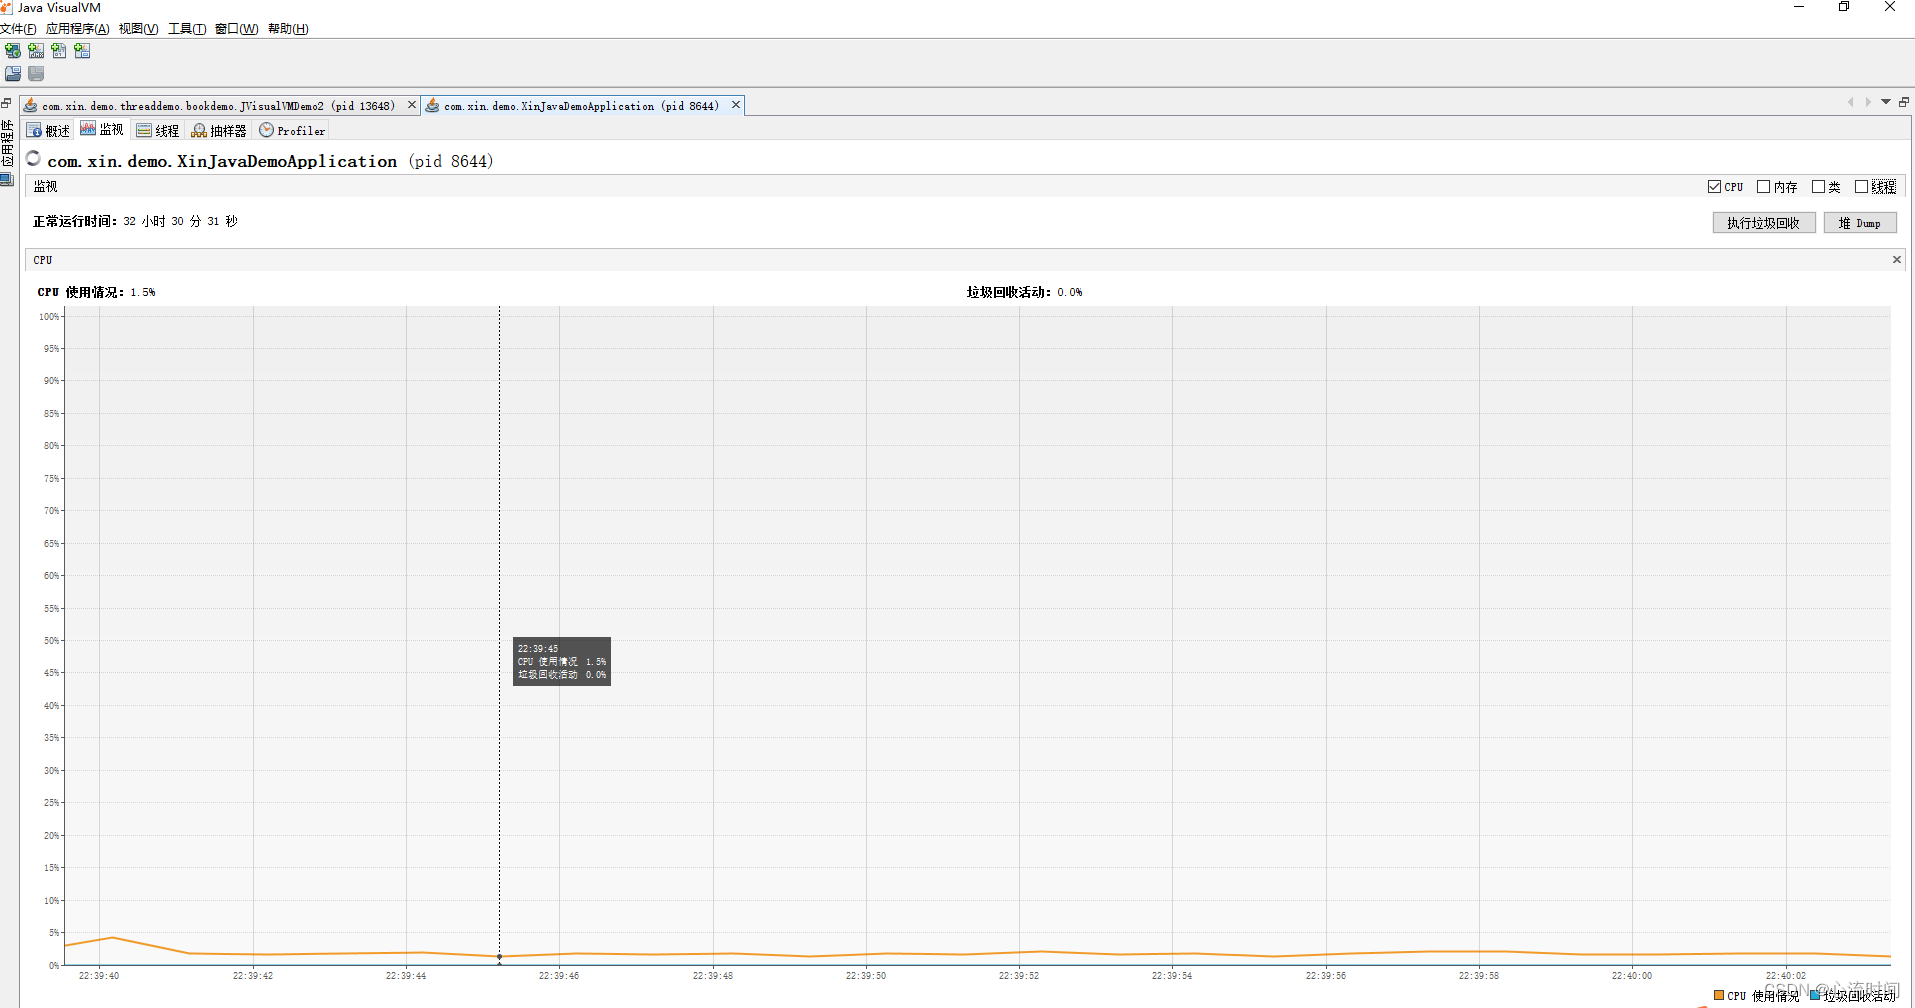Click the 100% y-axis label

point(49,316)
